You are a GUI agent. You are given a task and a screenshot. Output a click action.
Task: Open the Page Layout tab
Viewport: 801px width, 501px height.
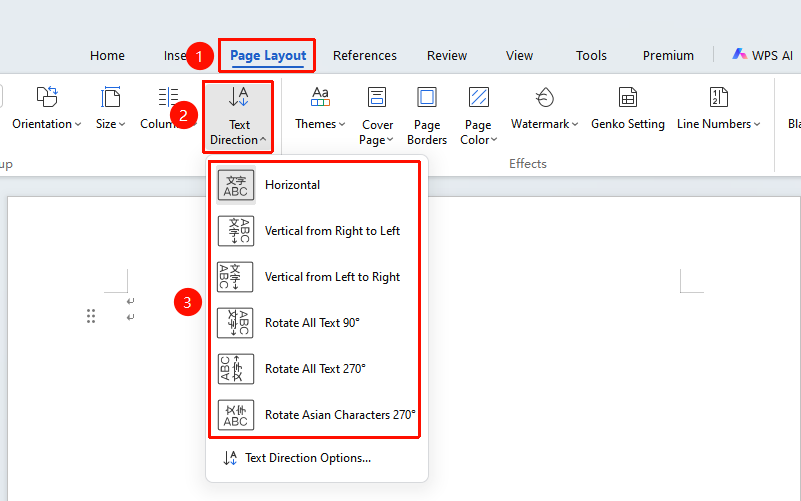268,56
